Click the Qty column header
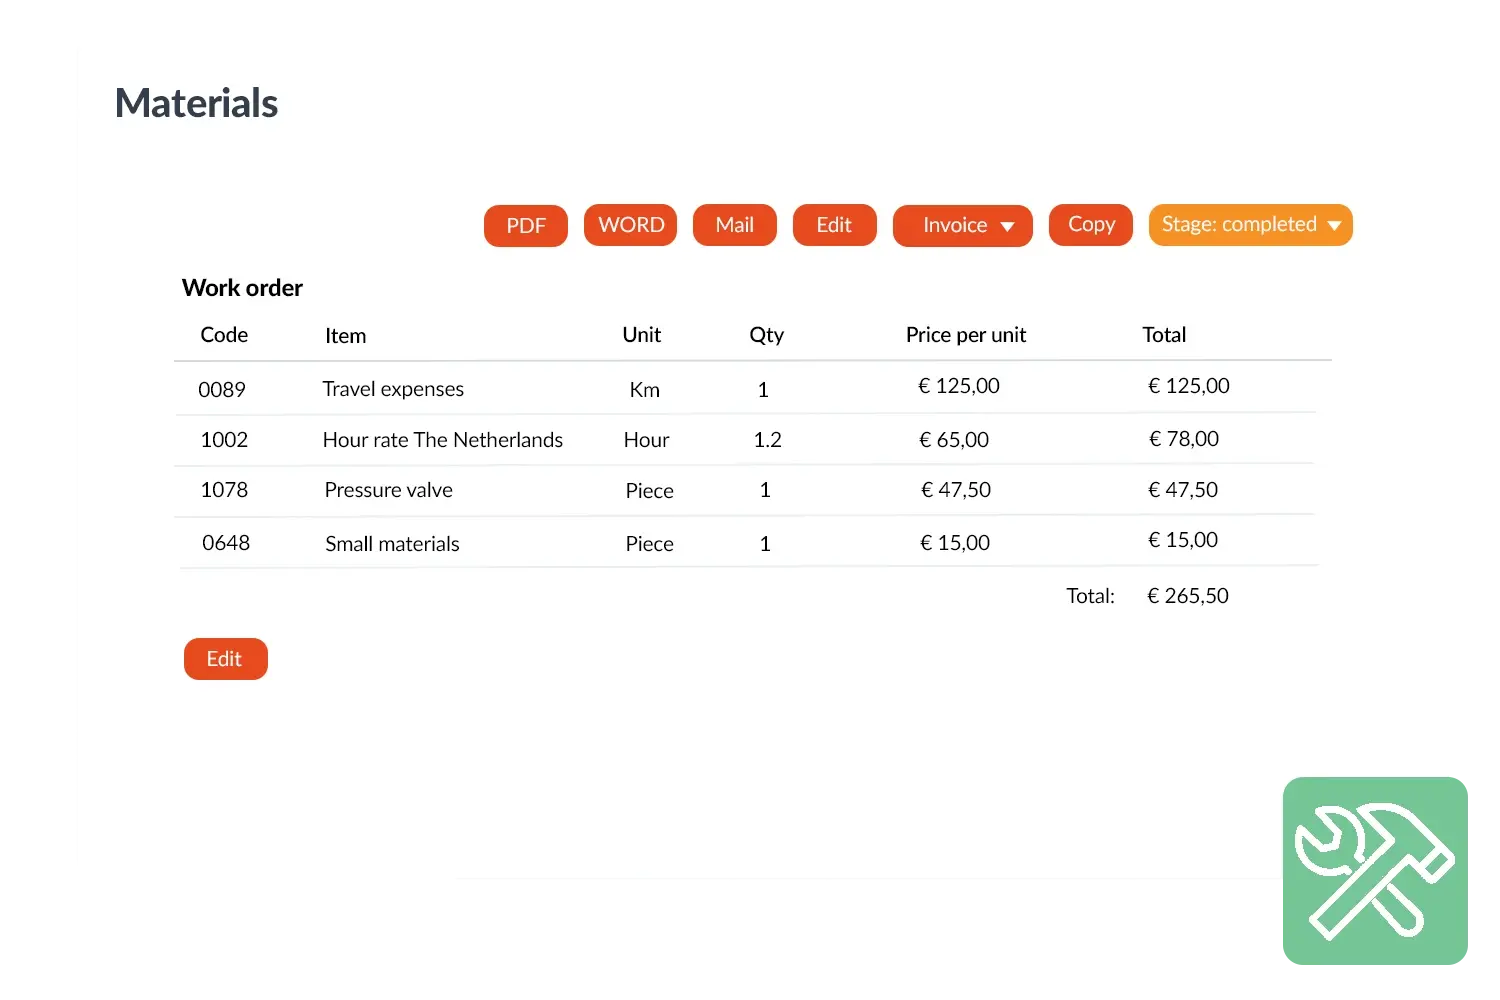This screenshot has height=1000, width=1500. click(x=766, y=335)
